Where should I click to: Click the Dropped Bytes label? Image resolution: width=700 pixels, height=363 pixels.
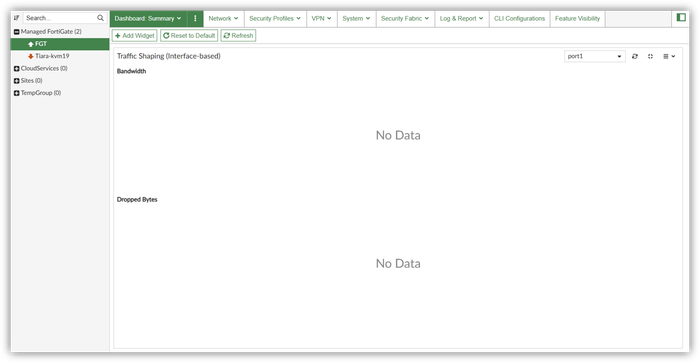pos(137,200)
